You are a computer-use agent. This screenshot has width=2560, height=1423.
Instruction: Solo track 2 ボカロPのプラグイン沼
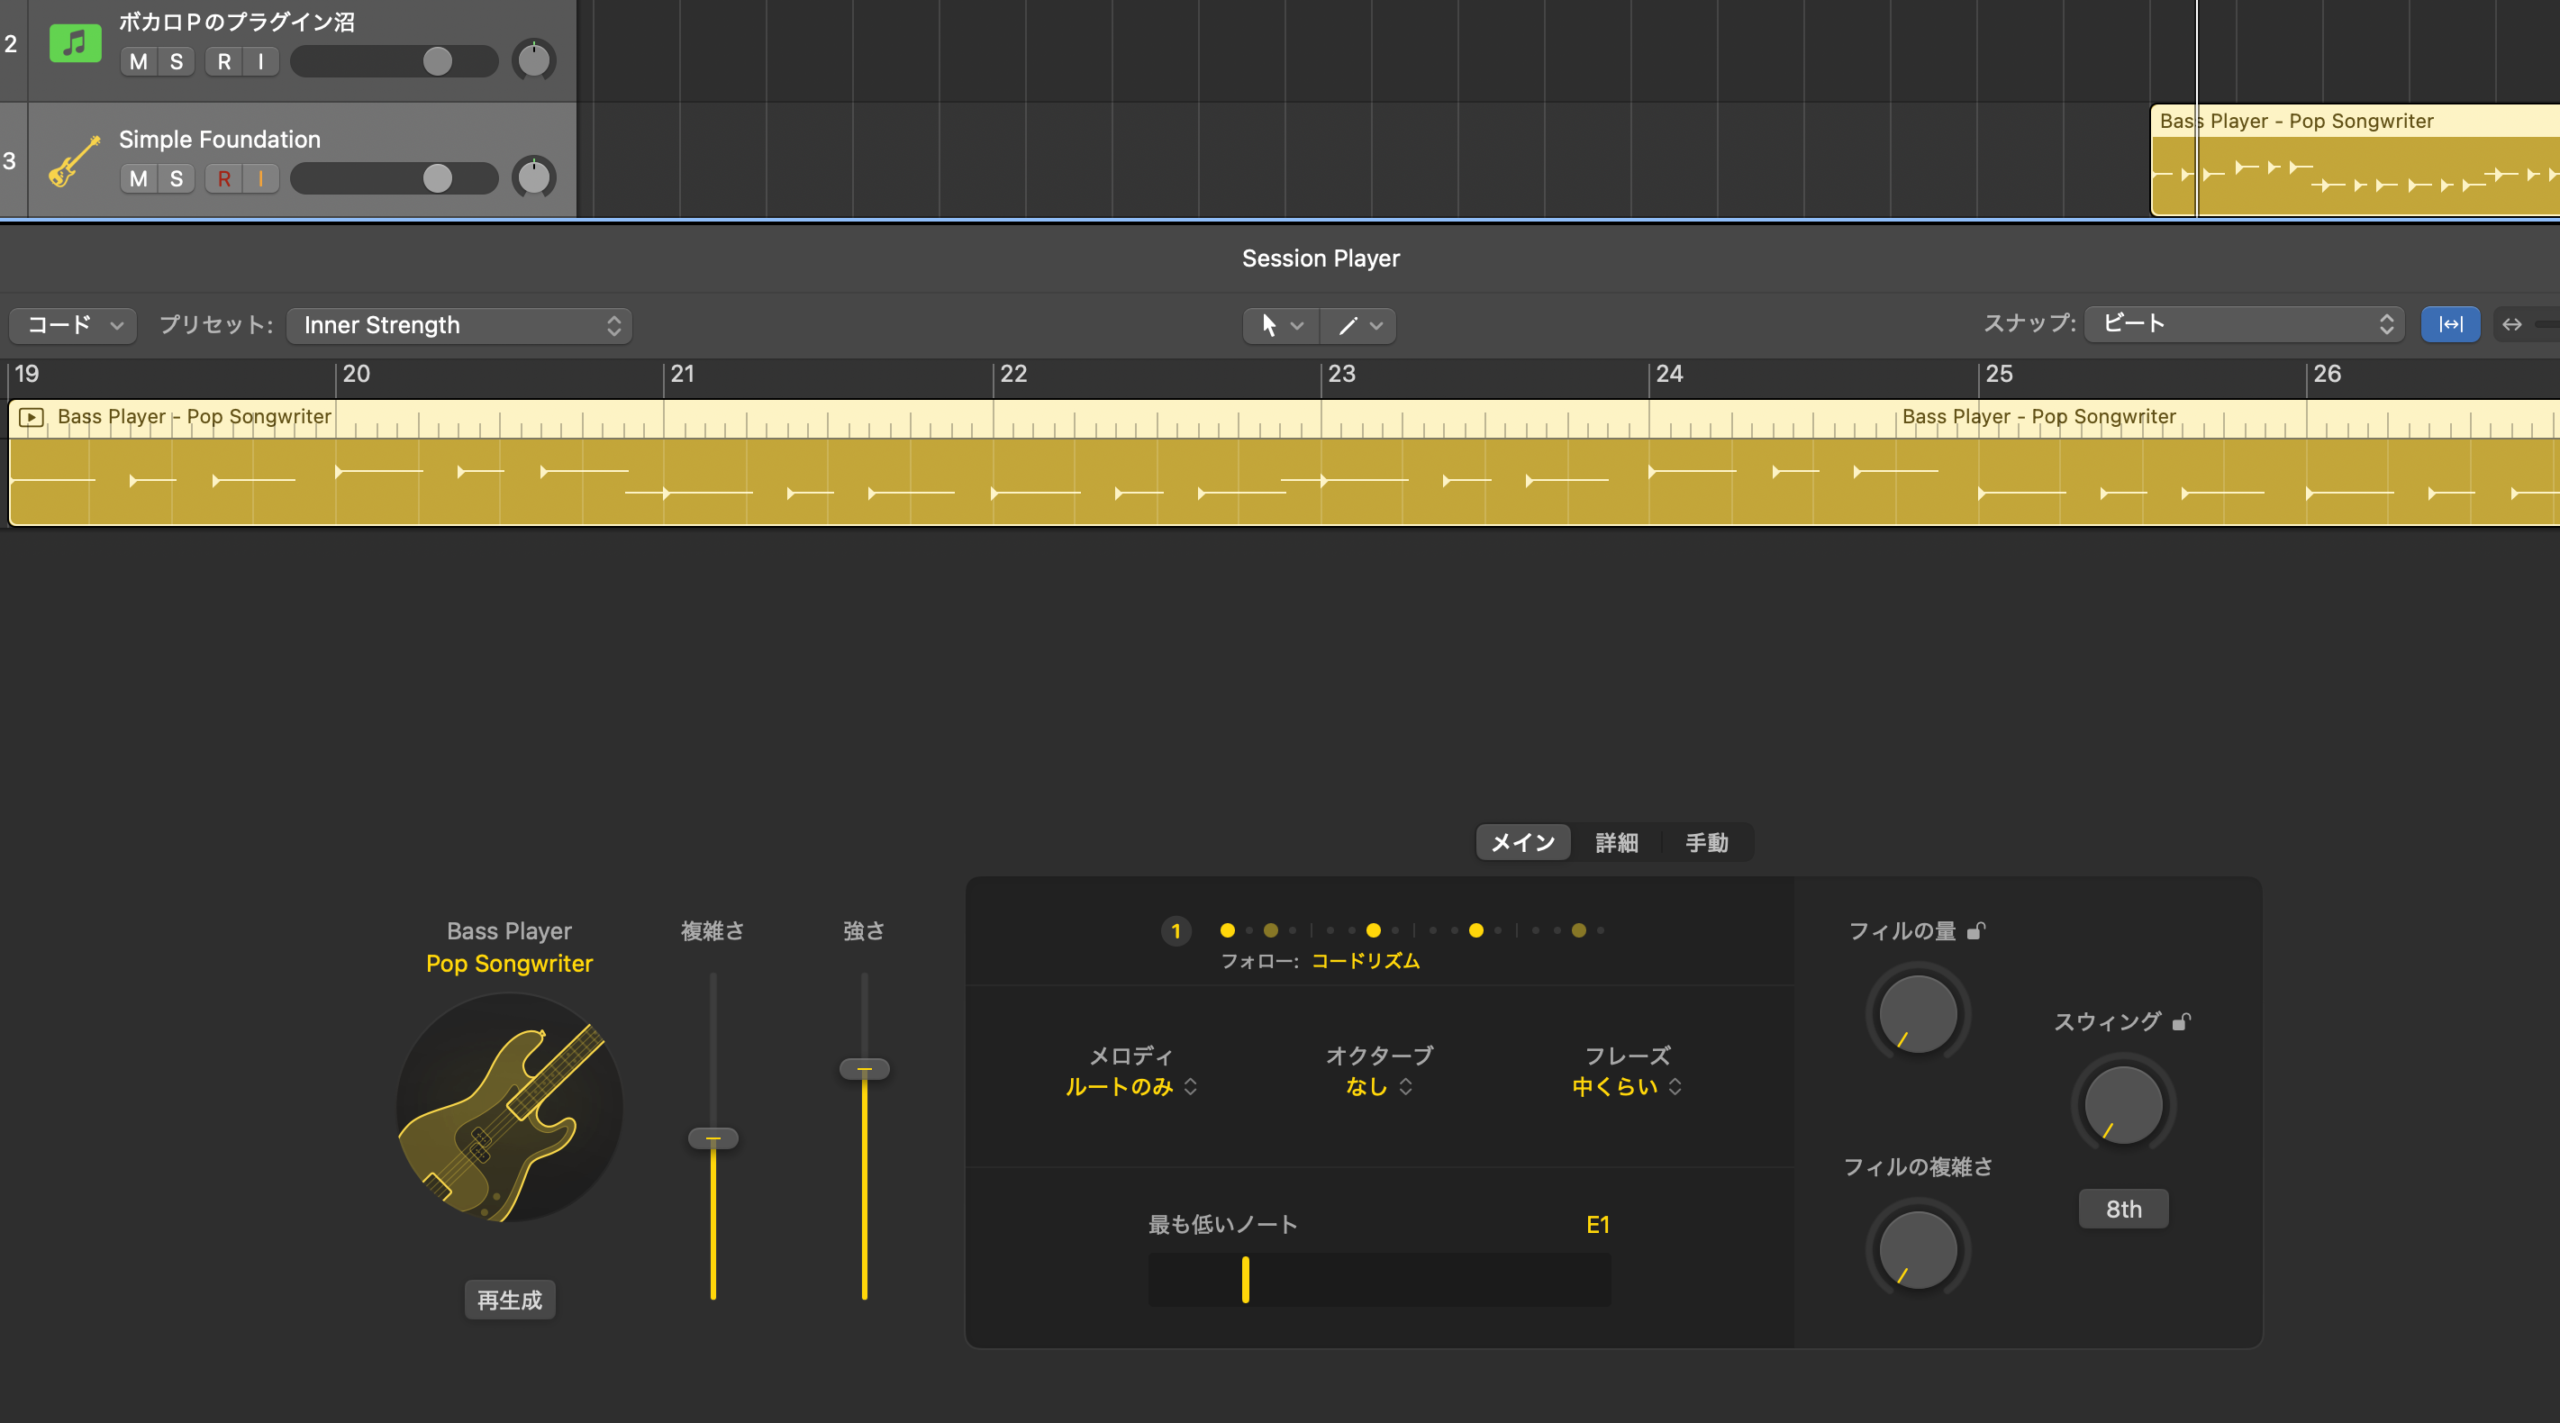177,62
